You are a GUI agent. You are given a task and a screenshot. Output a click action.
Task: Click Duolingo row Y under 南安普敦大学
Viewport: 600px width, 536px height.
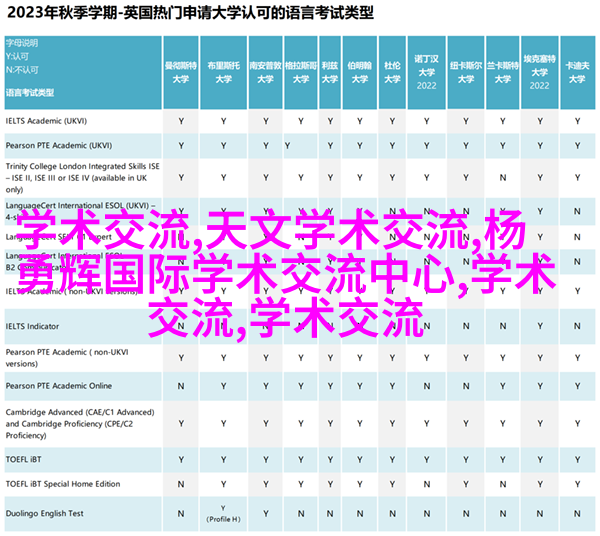tap(266, 513)
